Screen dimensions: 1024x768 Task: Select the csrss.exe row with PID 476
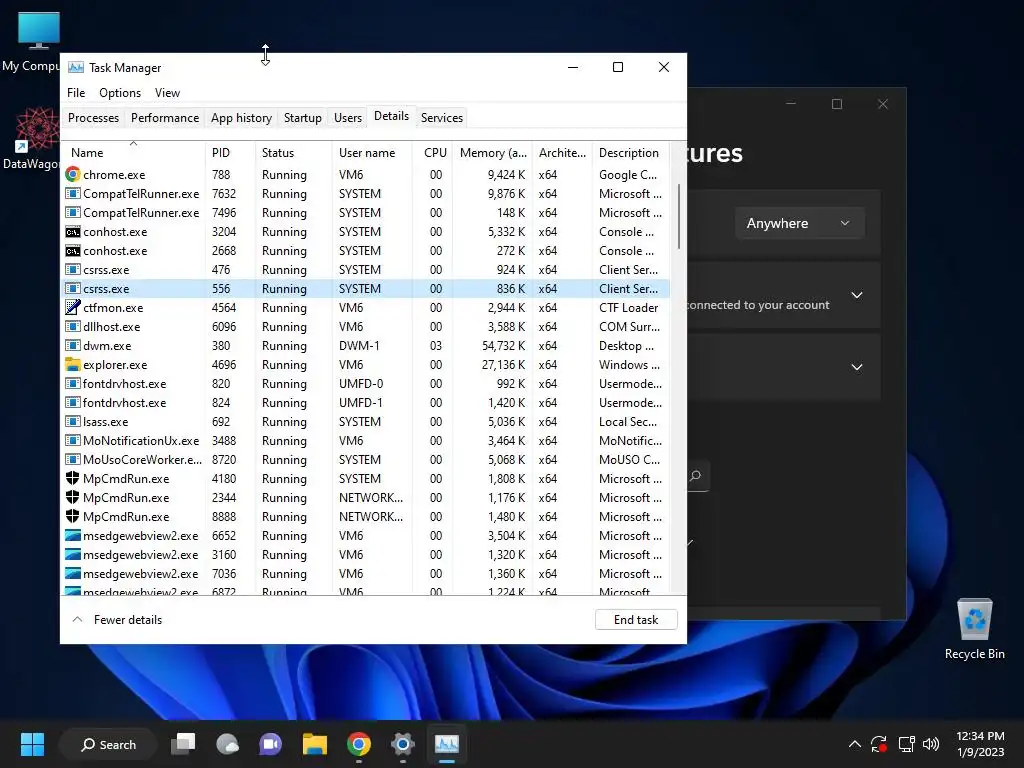tap(366, 270)
